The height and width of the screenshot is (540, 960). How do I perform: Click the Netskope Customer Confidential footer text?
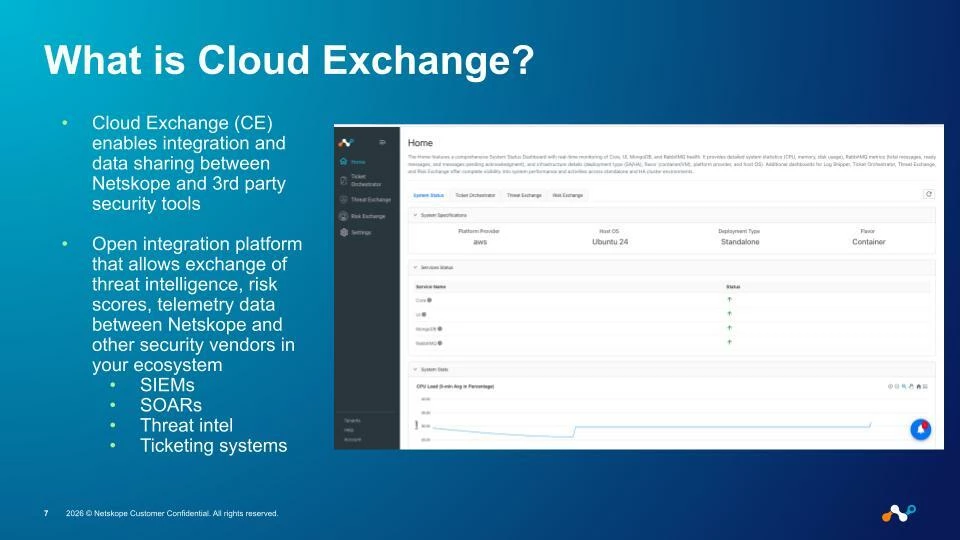pos(172,513)
